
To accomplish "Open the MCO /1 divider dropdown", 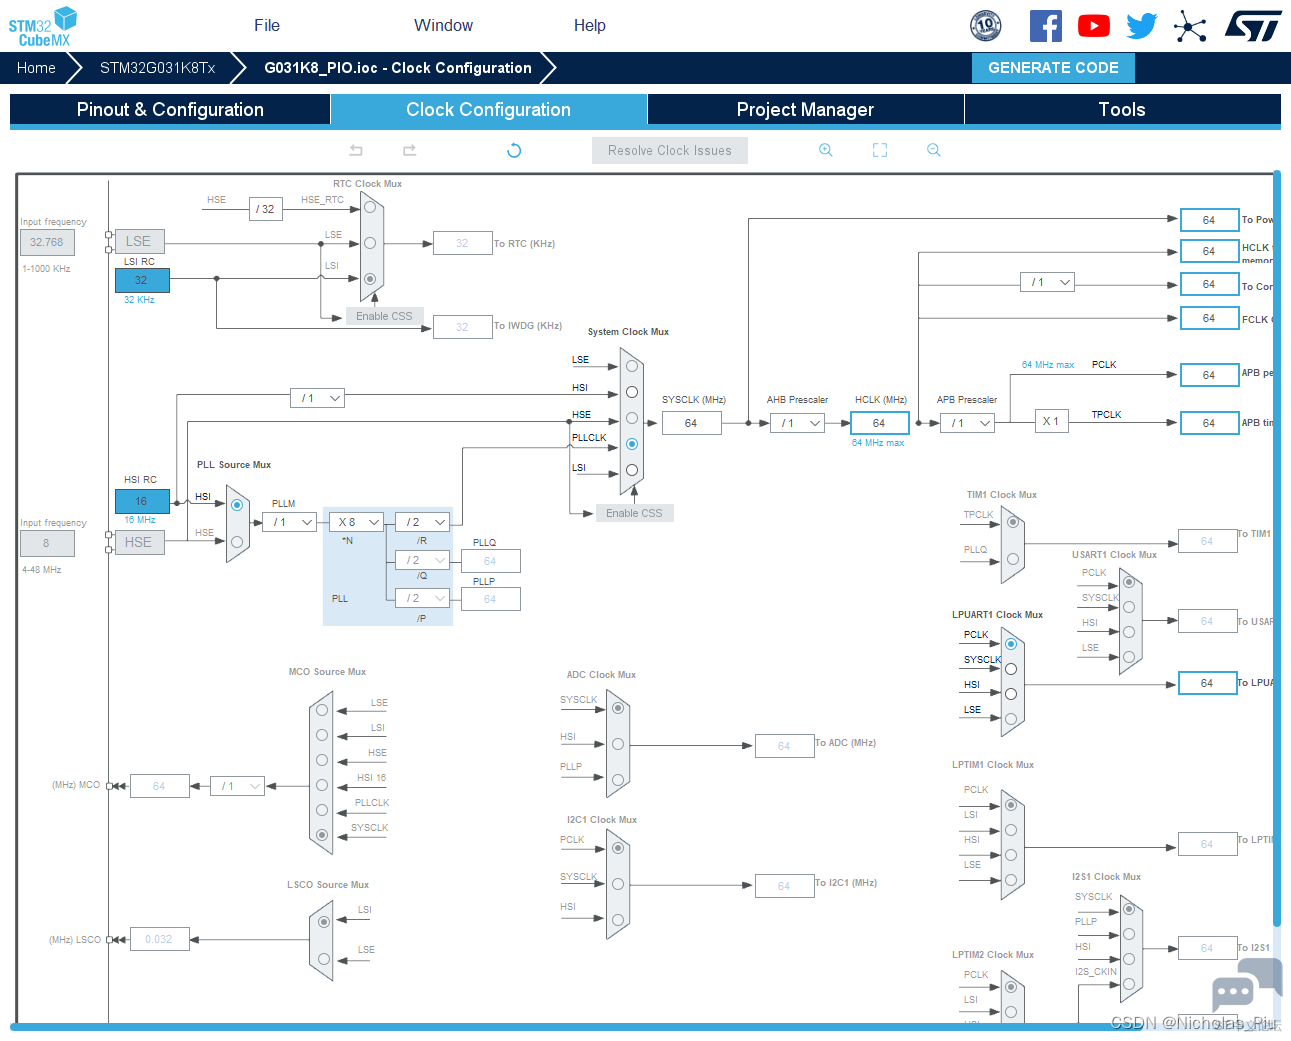I will coord(238,786).
